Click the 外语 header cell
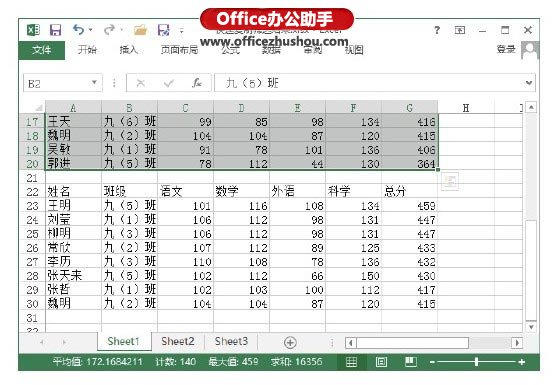The height and width of the screenshot is (385, 554). [297, 191]
